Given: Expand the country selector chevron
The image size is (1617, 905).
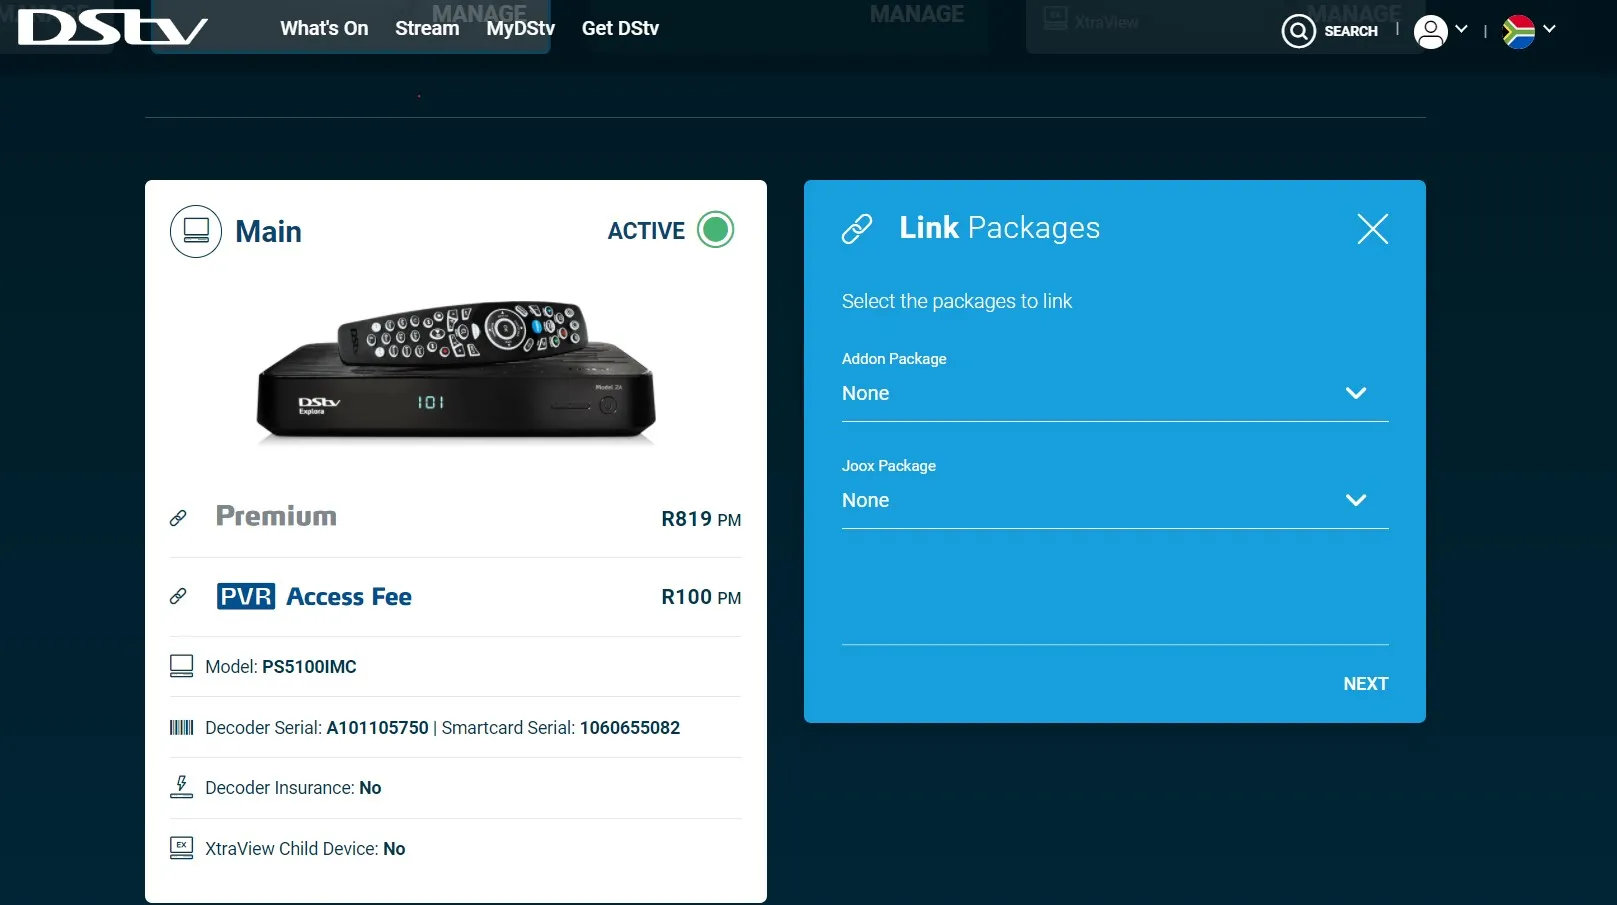Looking at the screenshot, I should click(1549, 29).
